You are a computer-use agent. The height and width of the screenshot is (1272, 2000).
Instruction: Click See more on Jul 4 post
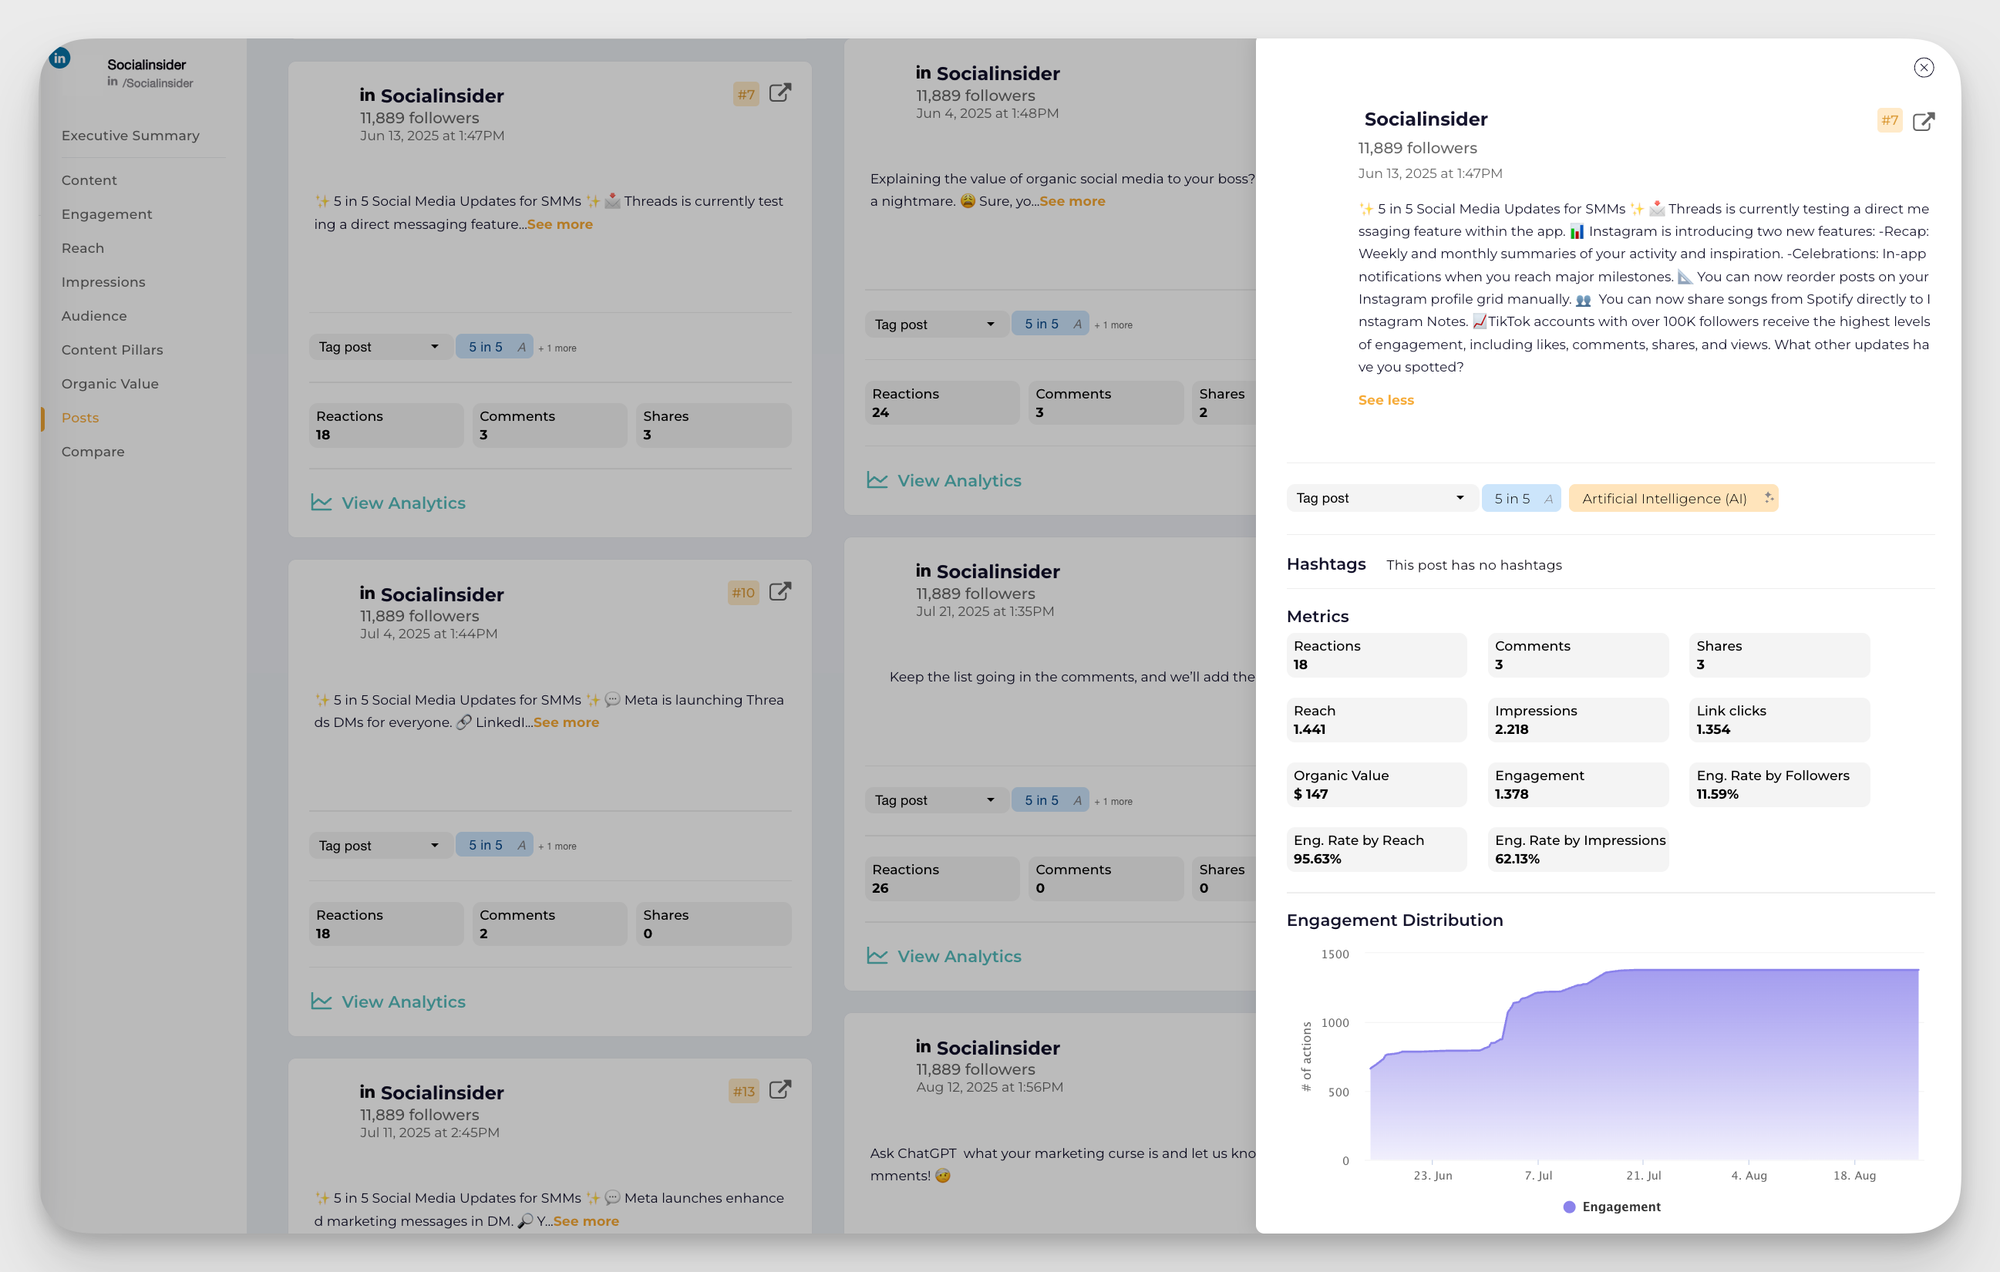coord(566,722)
